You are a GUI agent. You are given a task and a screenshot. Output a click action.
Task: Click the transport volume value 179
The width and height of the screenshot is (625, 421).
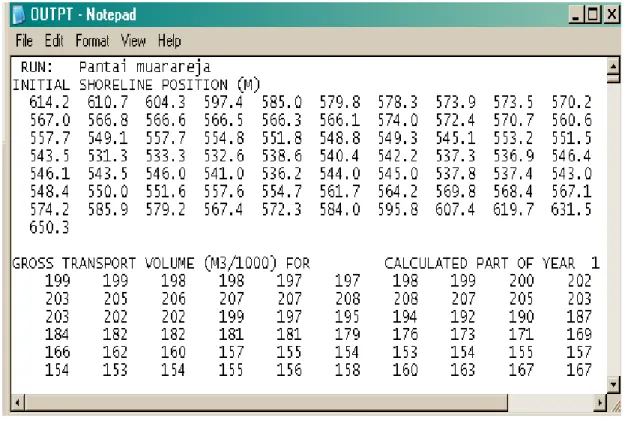(347, 334)
